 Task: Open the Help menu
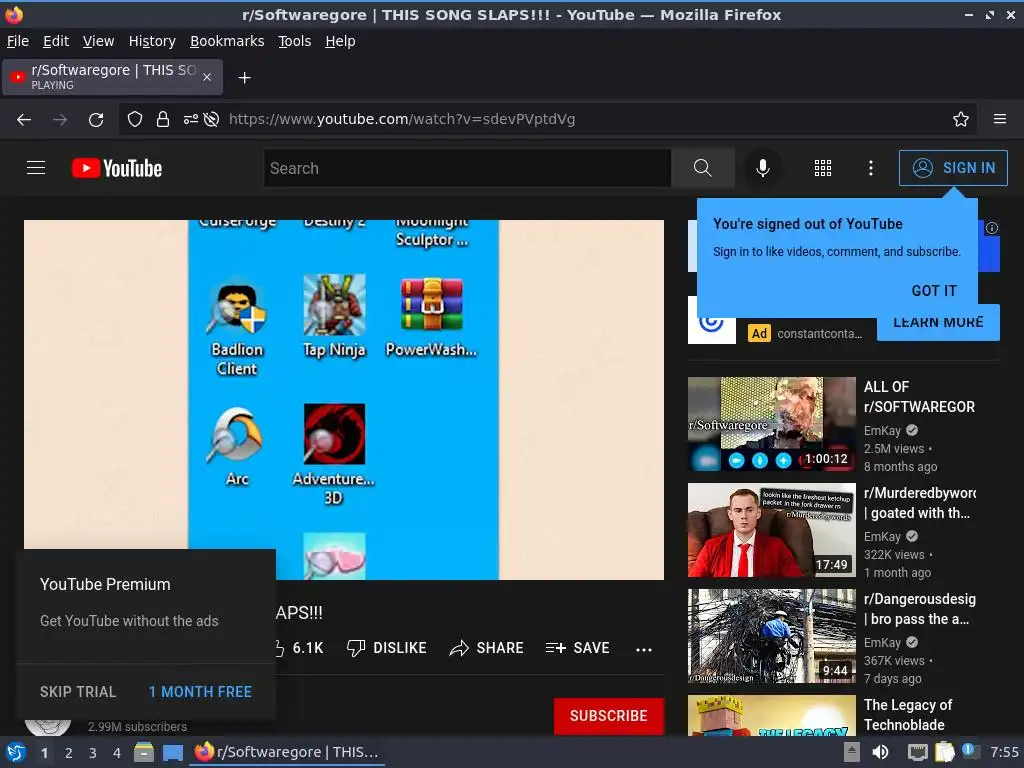[x=340, y=41]
